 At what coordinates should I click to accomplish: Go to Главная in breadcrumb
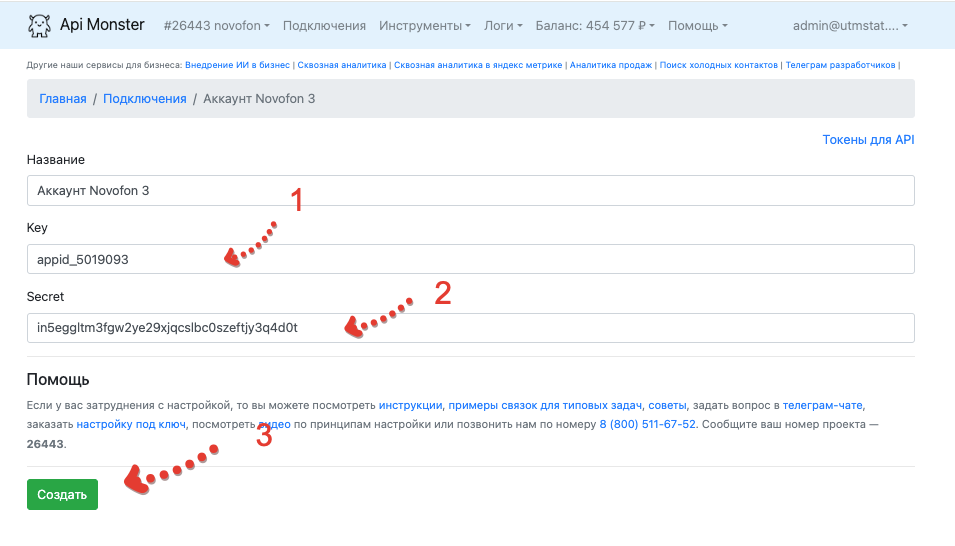pos(63,99)
